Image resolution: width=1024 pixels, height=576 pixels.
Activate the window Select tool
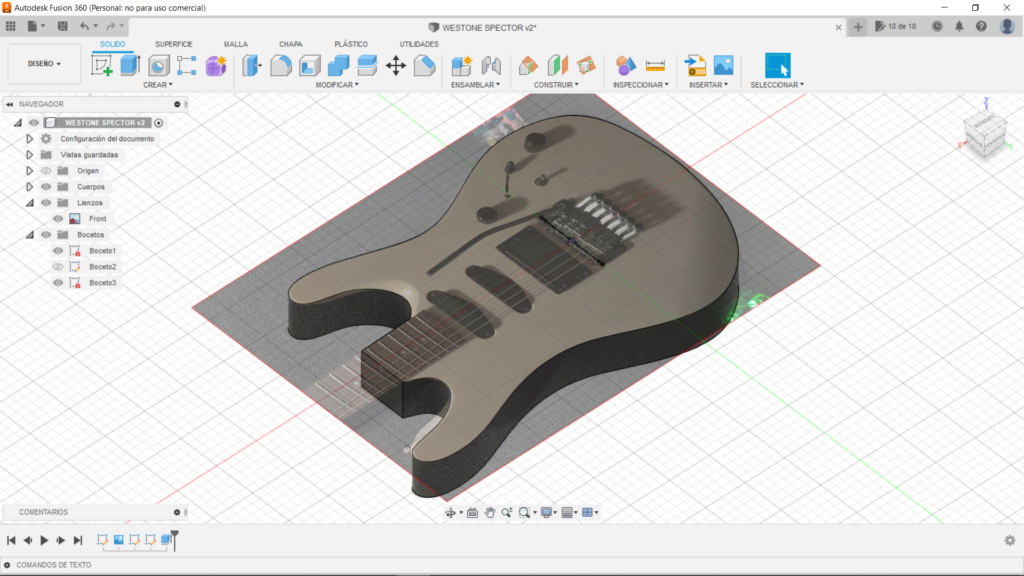pyautogui.click(x=777, y=65)
